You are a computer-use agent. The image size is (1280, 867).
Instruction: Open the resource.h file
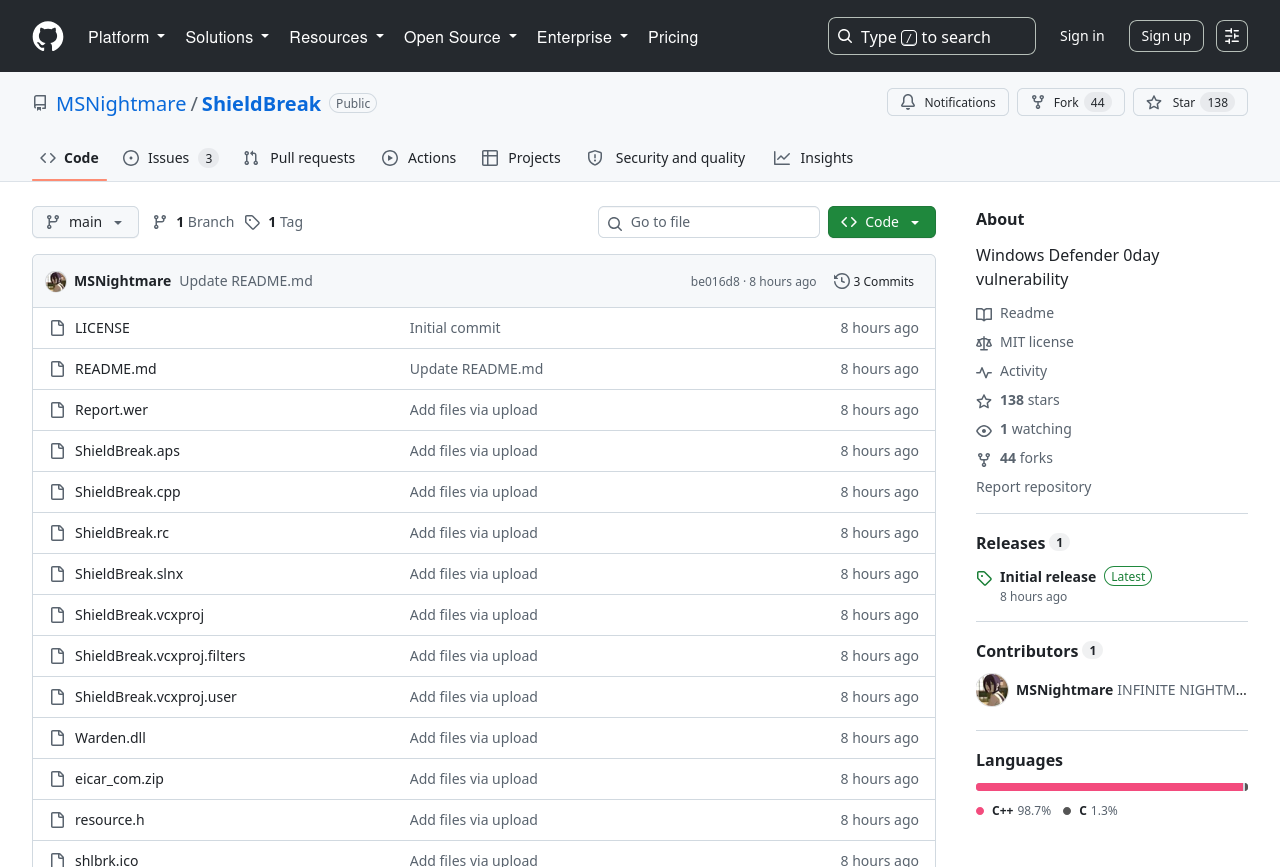(110, 820)
